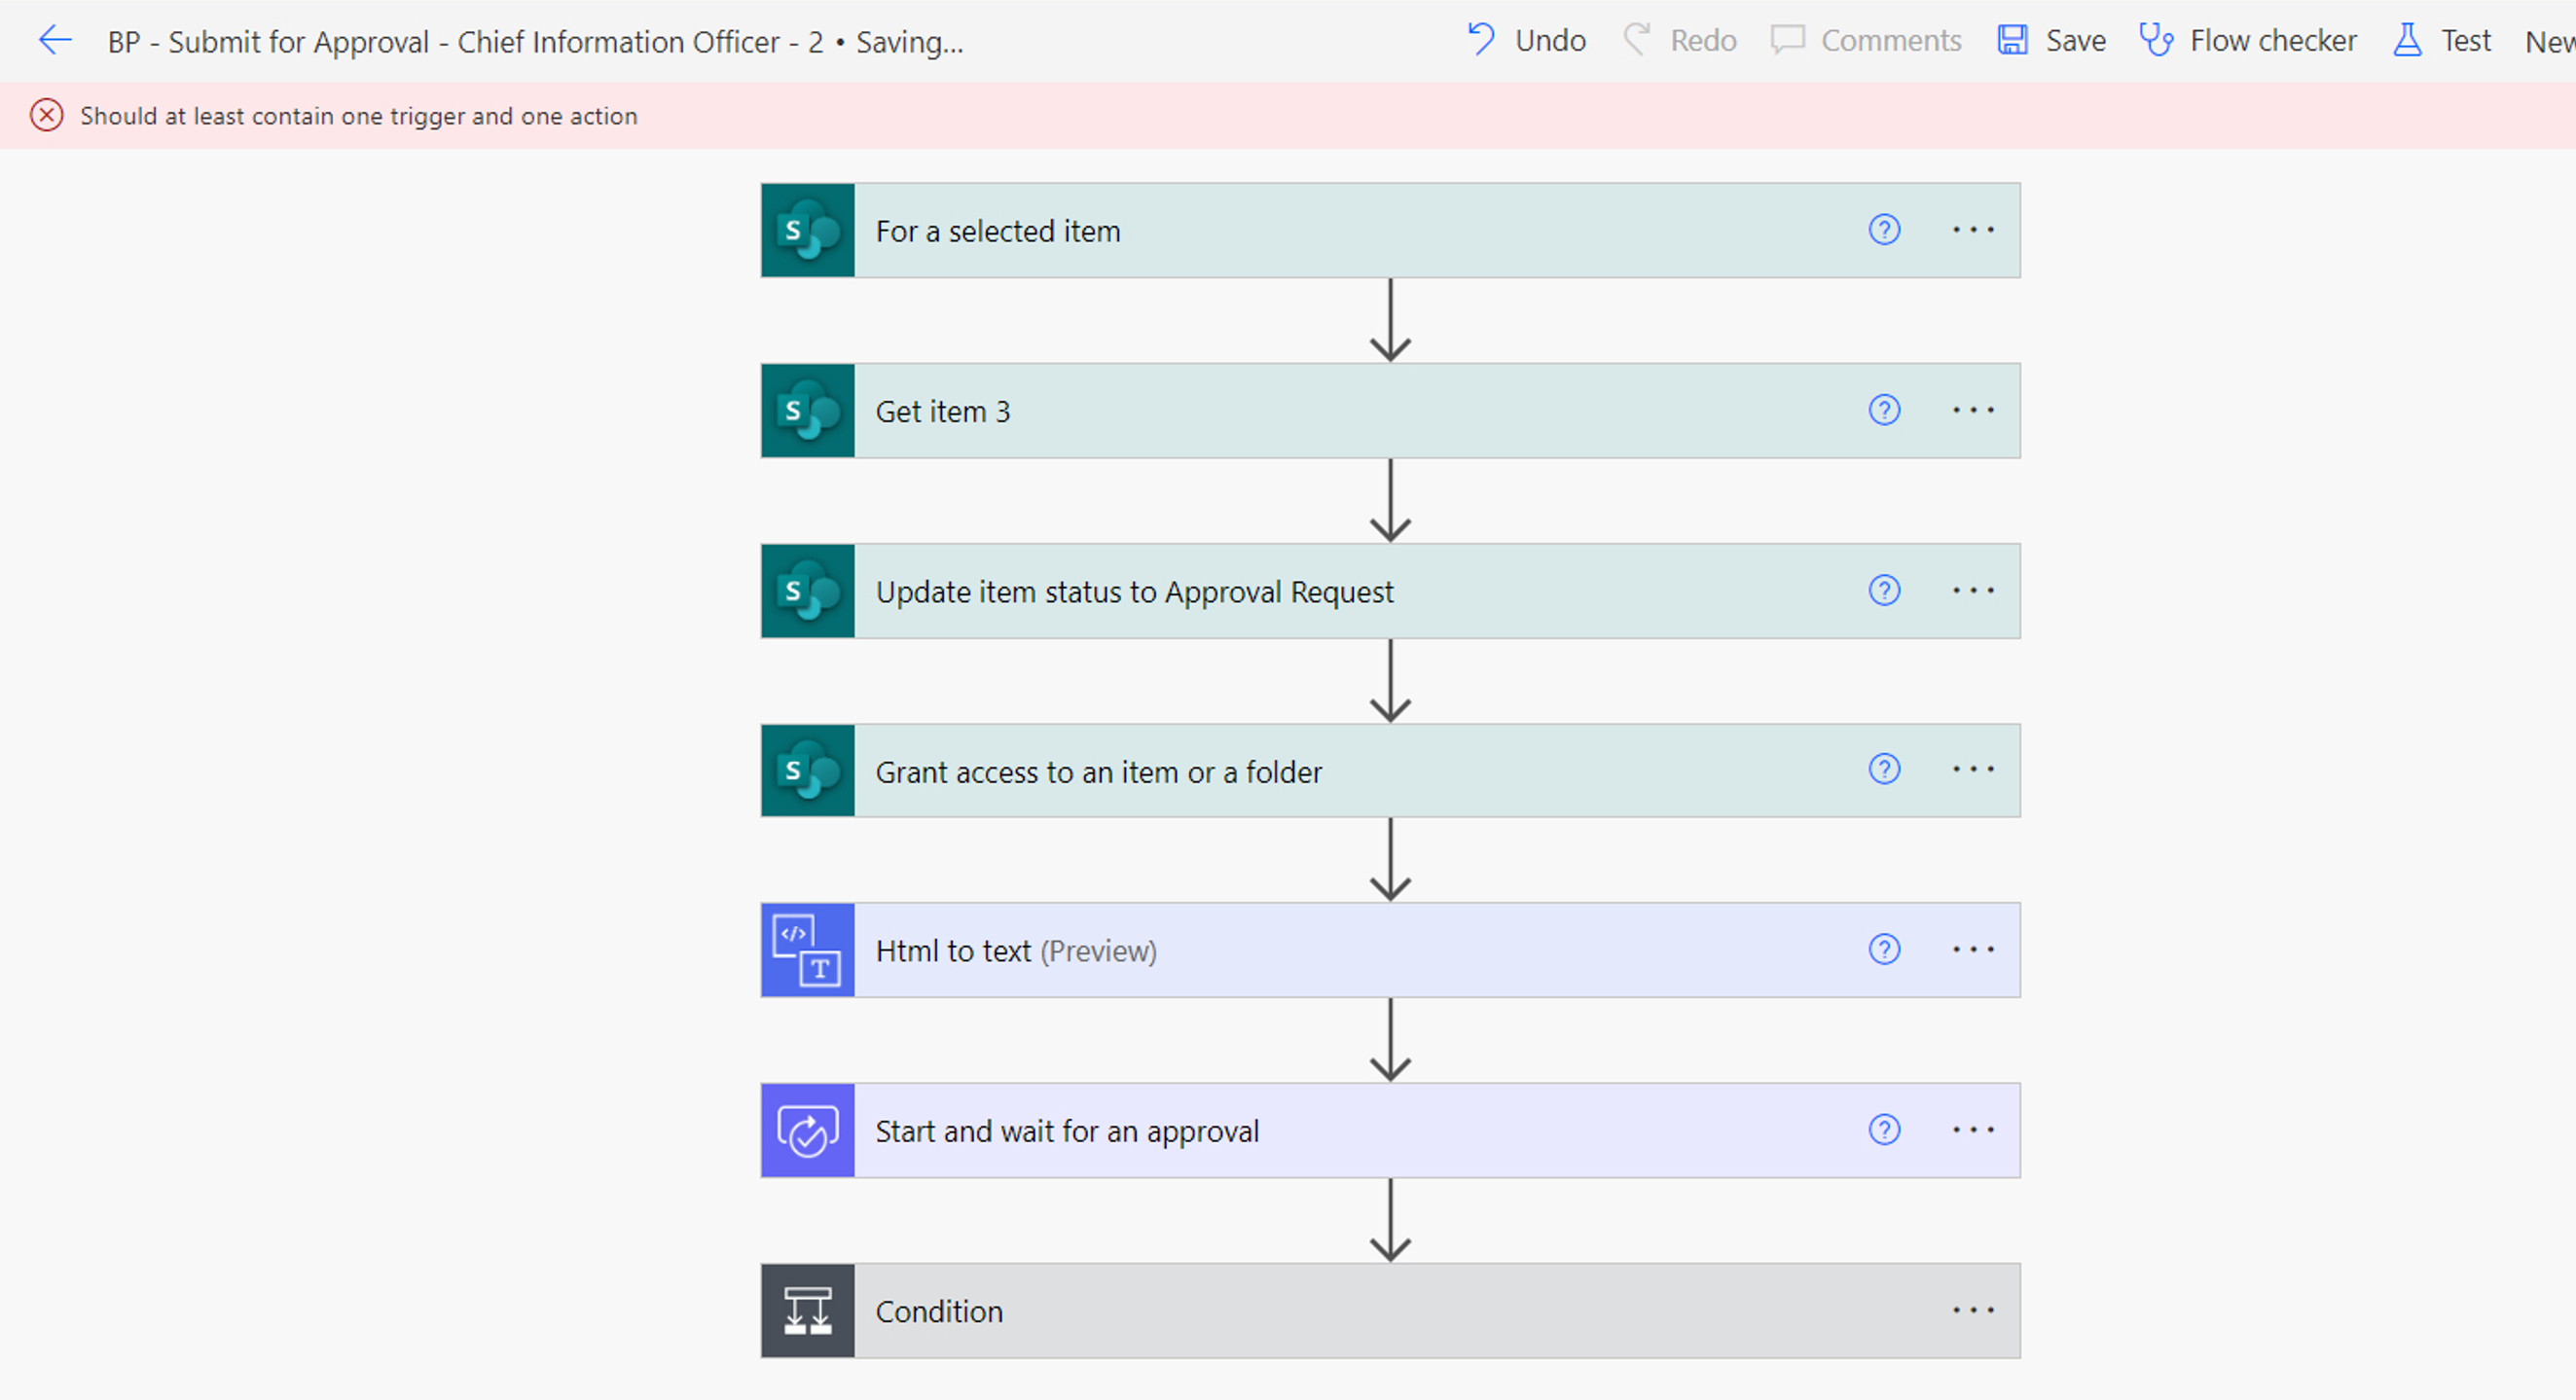This screenshot has height=1400, width=2576.
Task: Open more options for Update item status
Action: 1973,591
